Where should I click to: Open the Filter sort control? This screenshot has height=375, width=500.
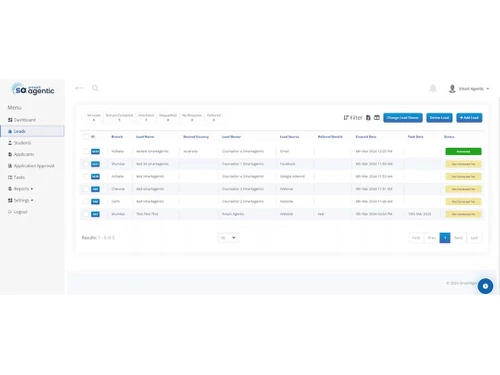coord(353,118)
